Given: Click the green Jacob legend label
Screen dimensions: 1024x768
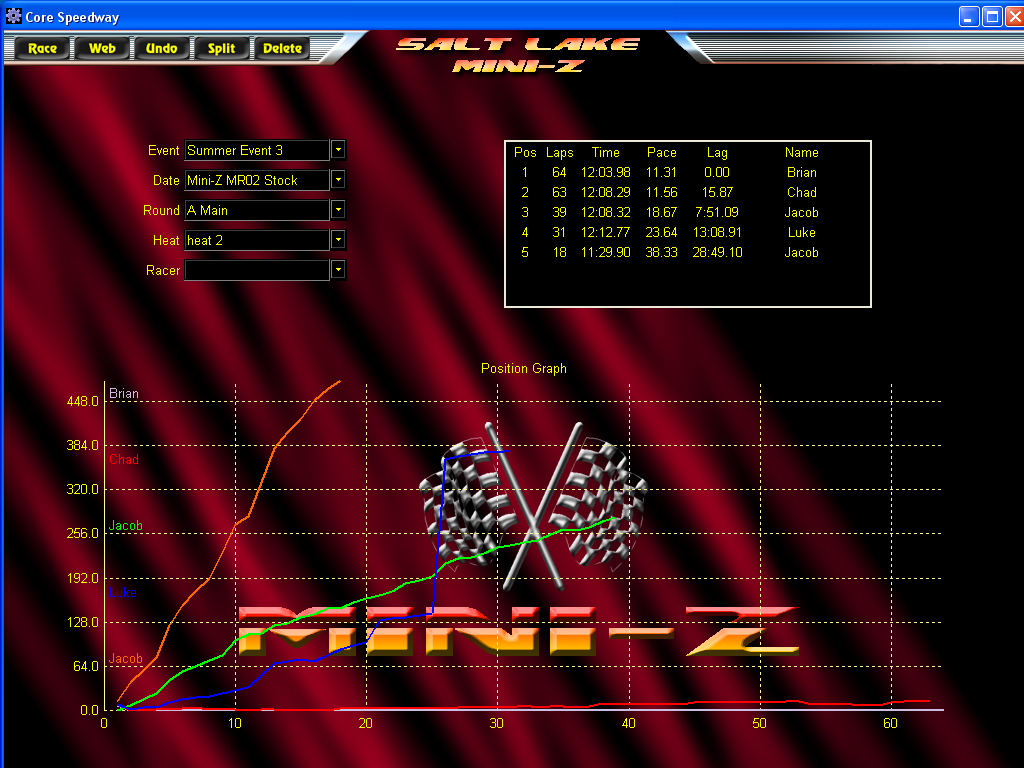Looking at the screenshot, I should coord(125,526).
